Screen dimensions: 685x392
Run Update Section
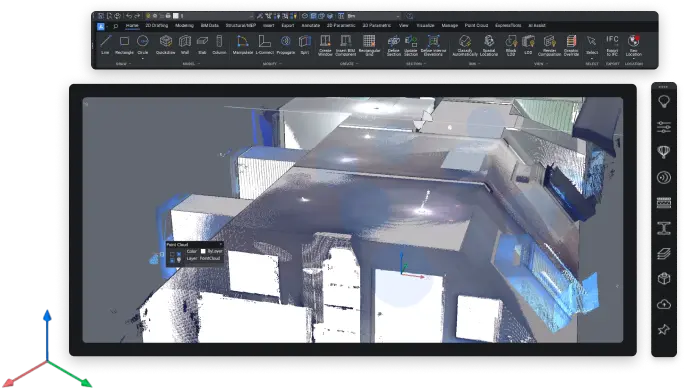pos(411,45)
